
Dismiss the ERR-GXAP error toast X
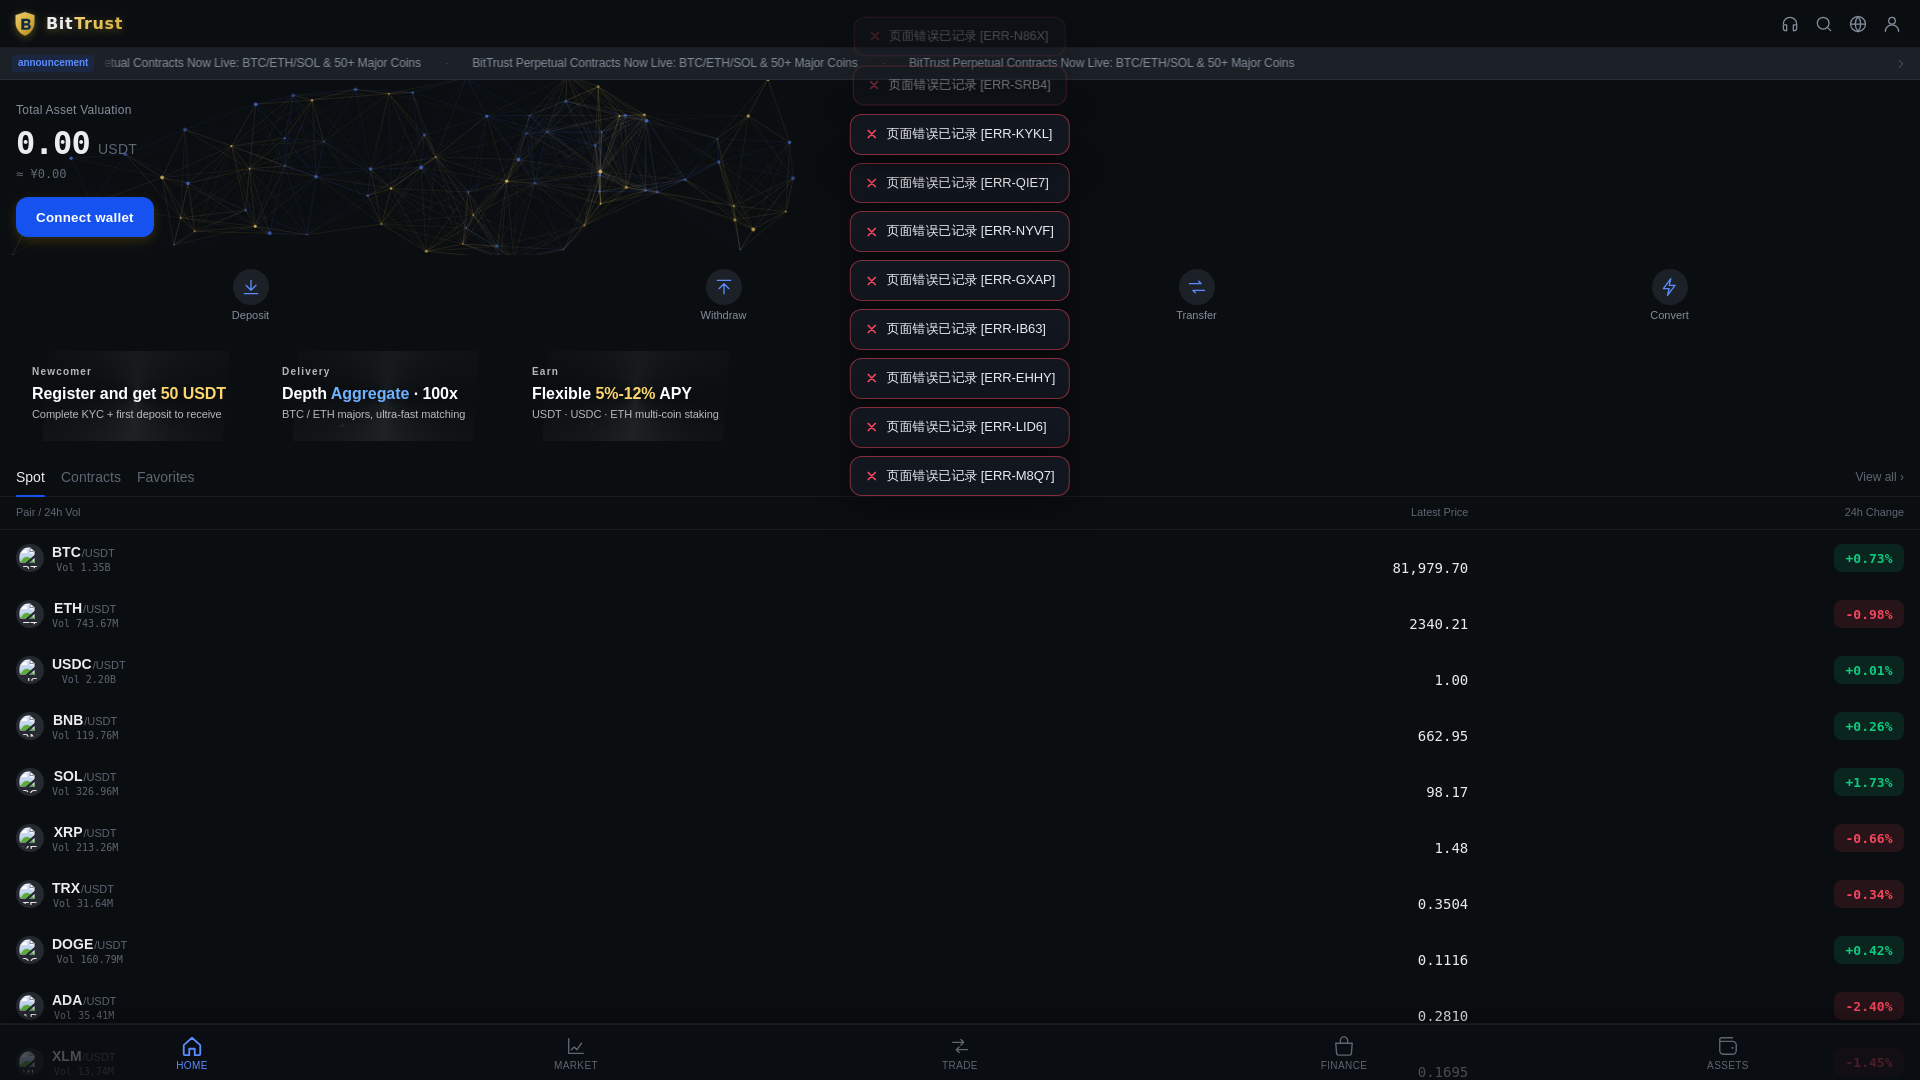click(872, 281)
